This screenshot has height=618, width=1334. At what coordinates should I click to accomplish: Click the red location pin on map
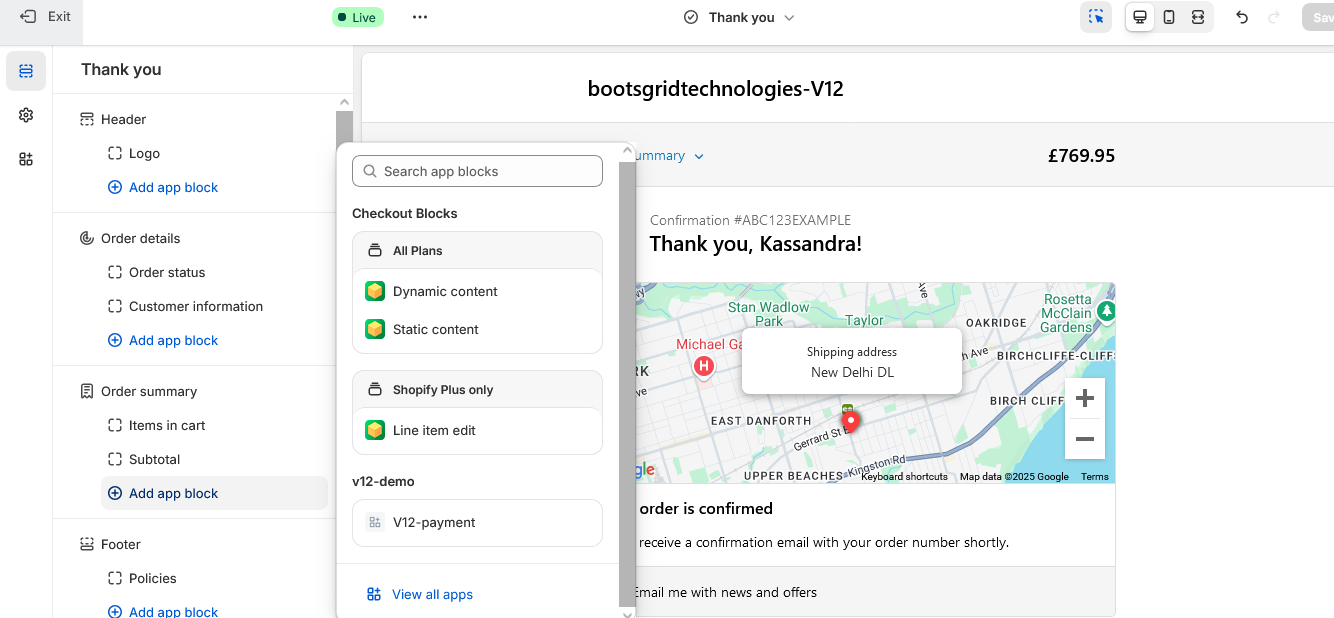click(x=851, y=423)
